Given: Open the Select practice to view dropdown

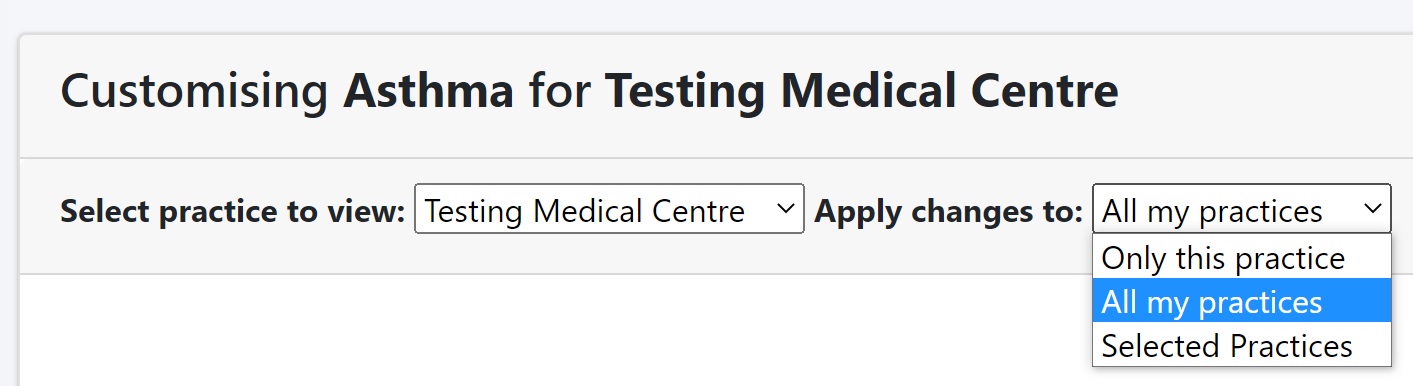Looking at the screenshot, I should pos(609,209).
